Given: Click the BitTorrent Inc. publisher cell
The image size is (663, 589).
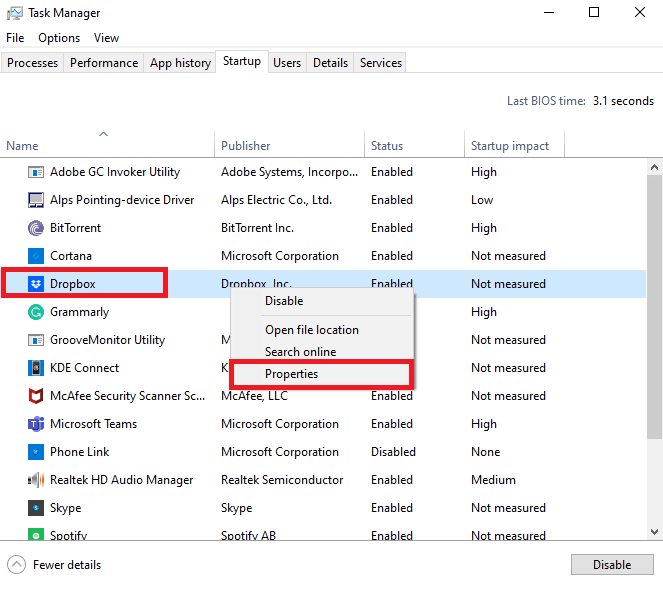Looking at the screenshot, I should tap(258, 228).
